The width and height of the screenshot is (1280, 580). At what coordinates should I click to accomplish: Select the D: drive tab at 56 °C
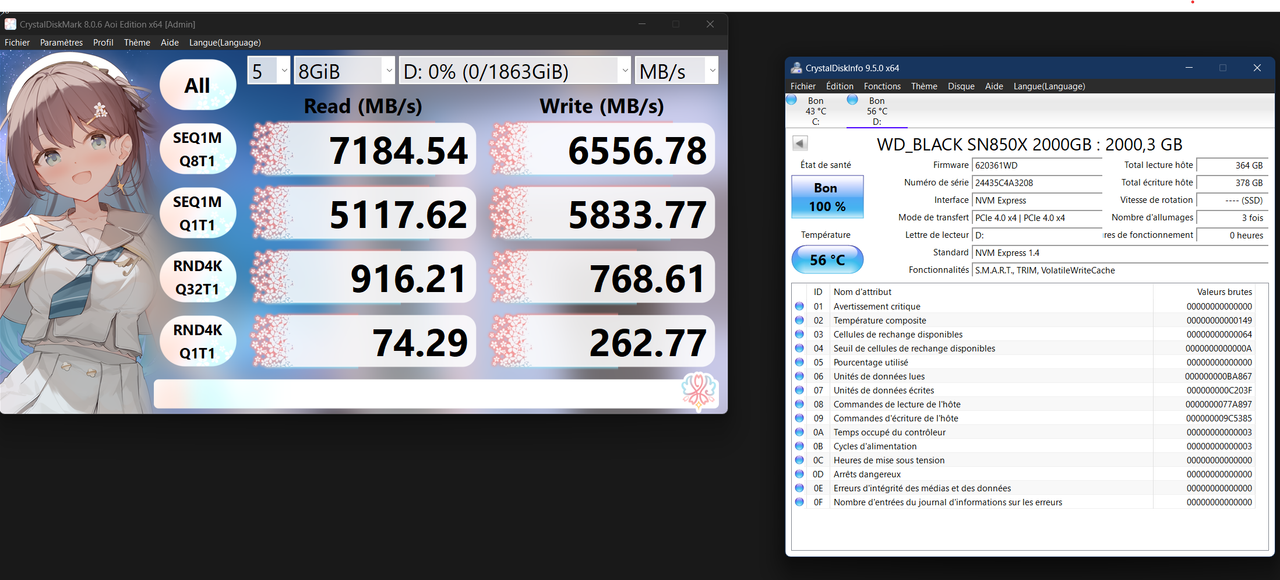(875, 110)
